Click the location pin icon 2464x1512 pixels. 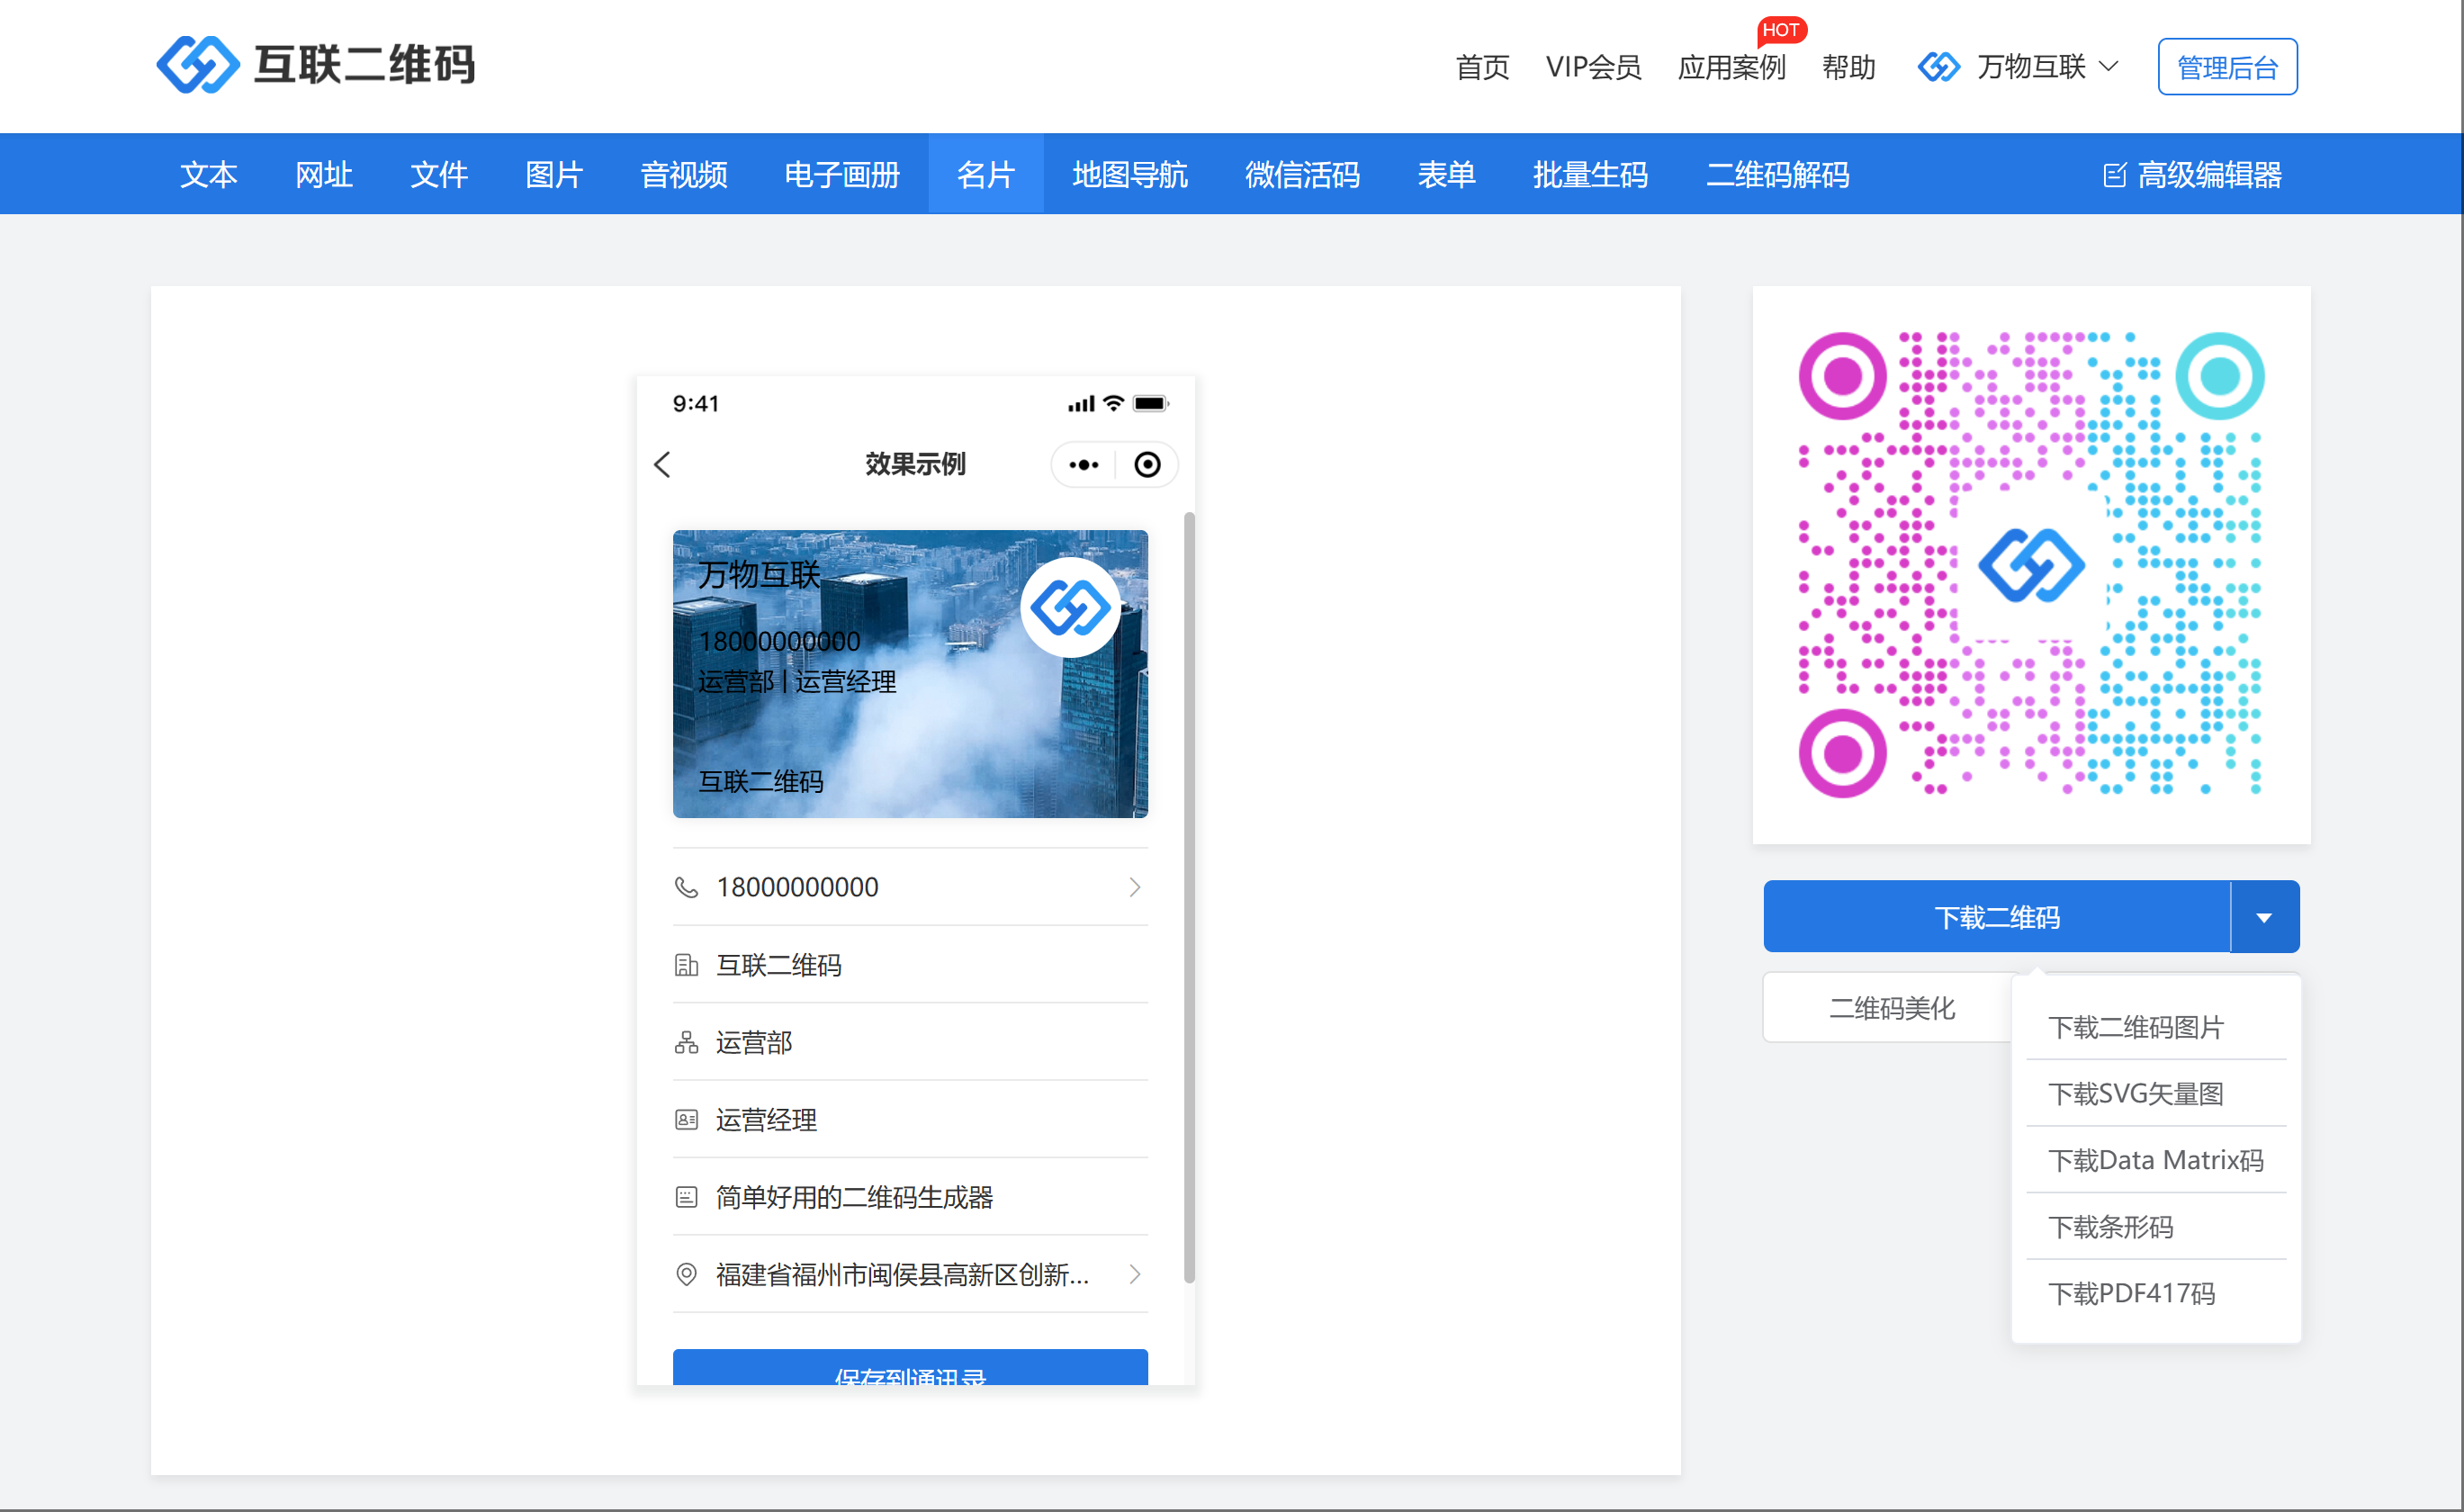pyautogui.click(x=686, y=1274)
